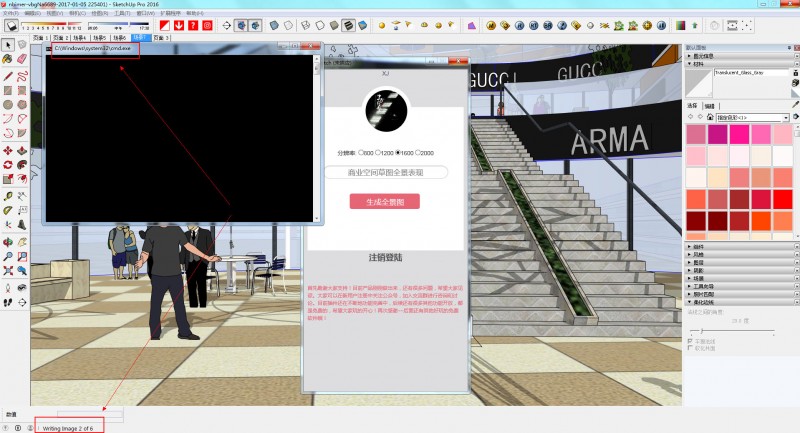Image resolution: width=800 pixels, height=433 pixels.
Task: Click the round avatar image in the panorama dialog
Action: tap(386, 110)
